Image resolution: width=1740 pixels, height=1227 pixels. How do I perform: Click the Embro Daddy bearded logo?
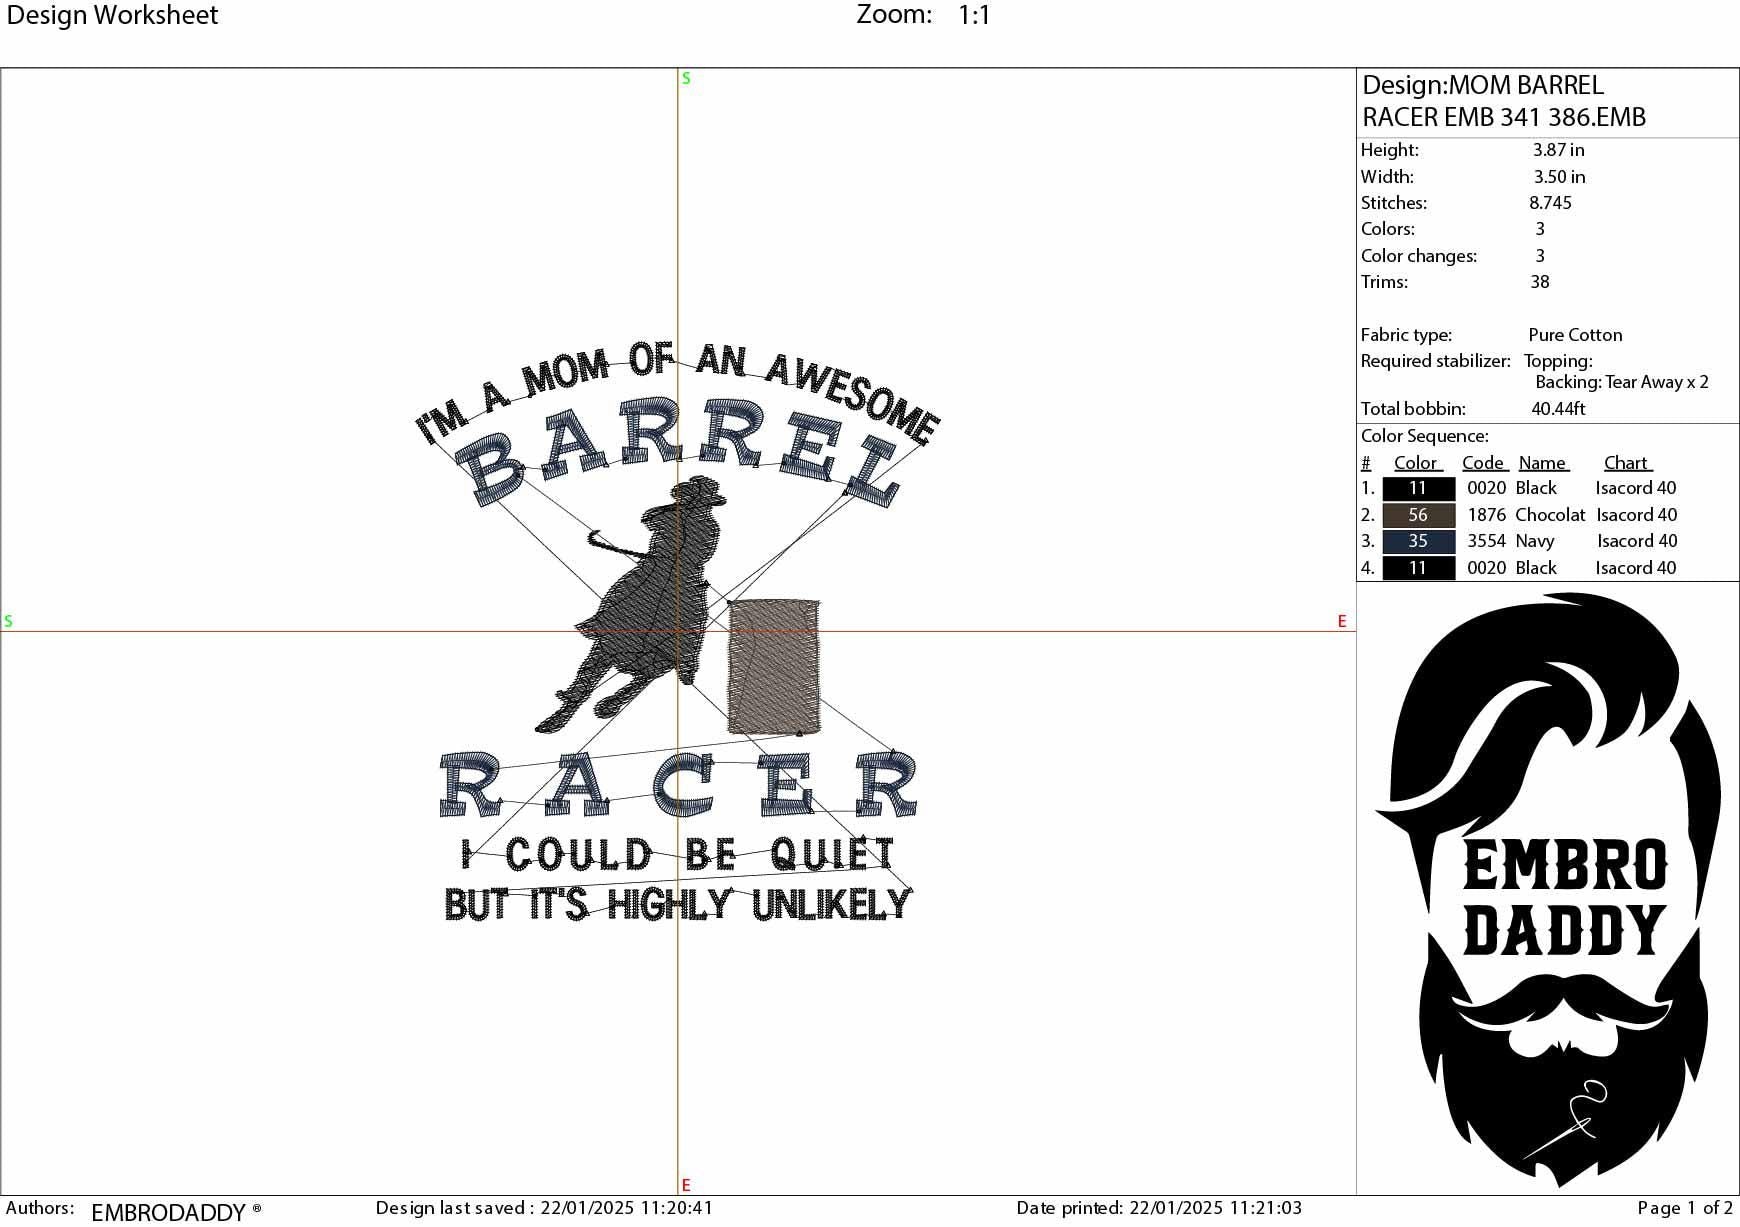pyautogui.click(x=1549, y=889)
